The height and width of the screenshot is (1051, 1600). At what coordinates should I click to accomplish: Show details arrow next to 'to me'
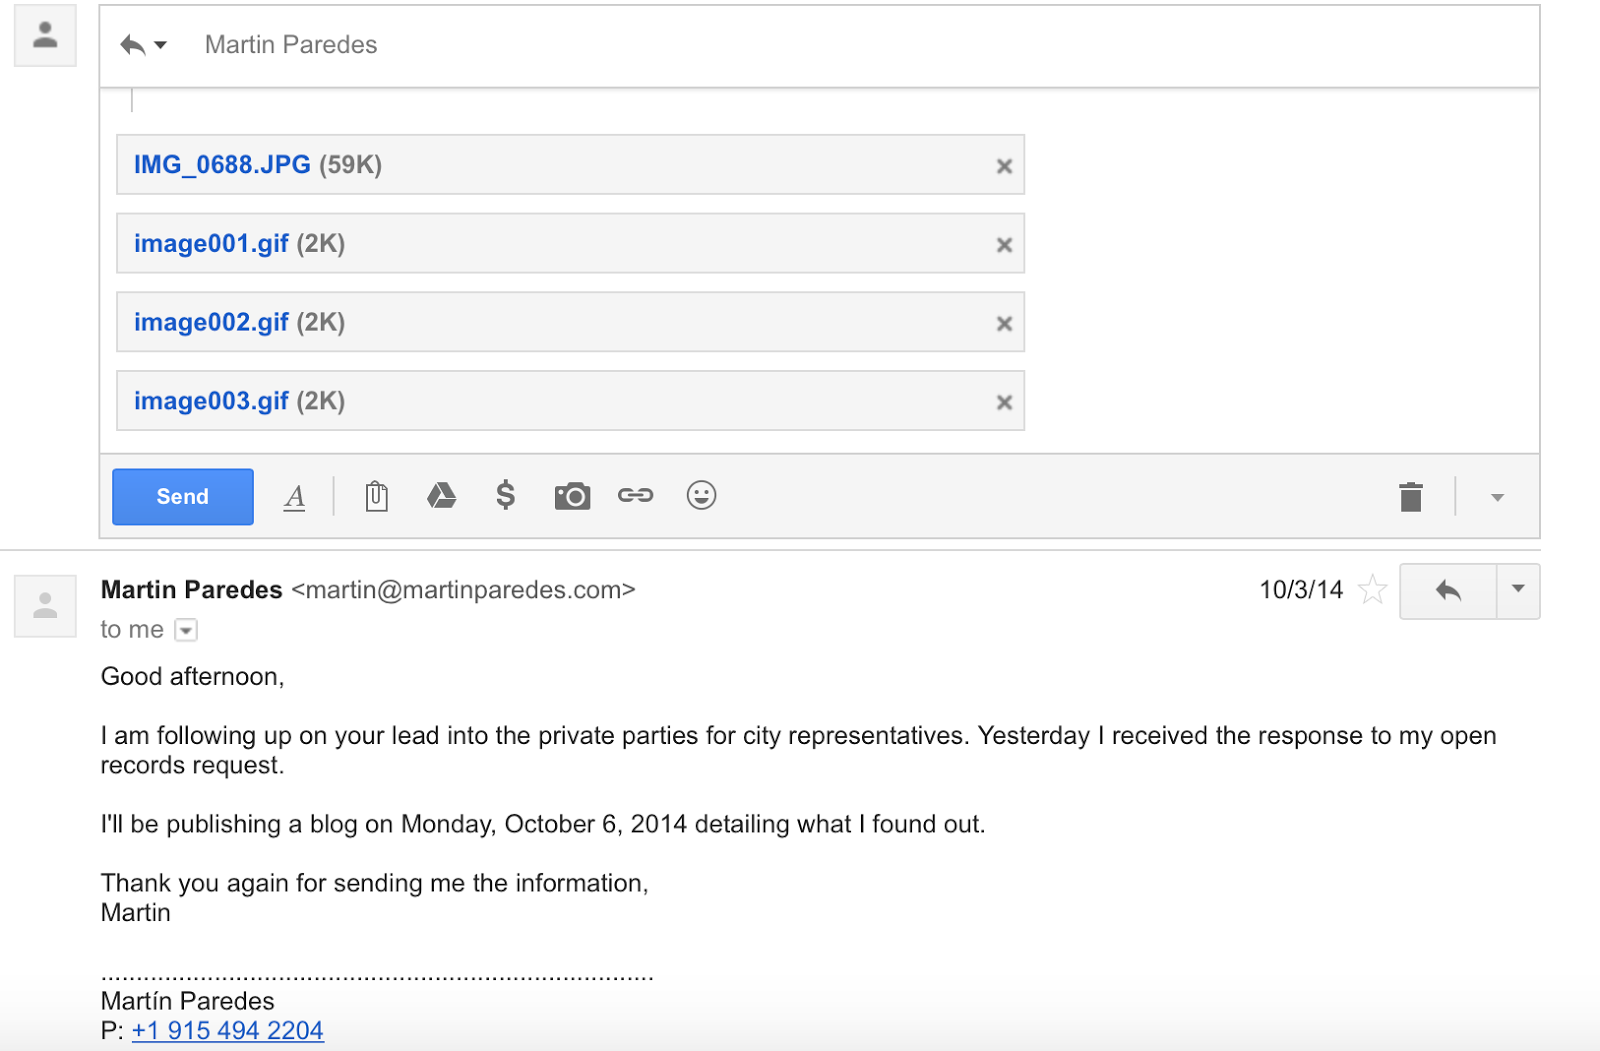tap(186, 630)
